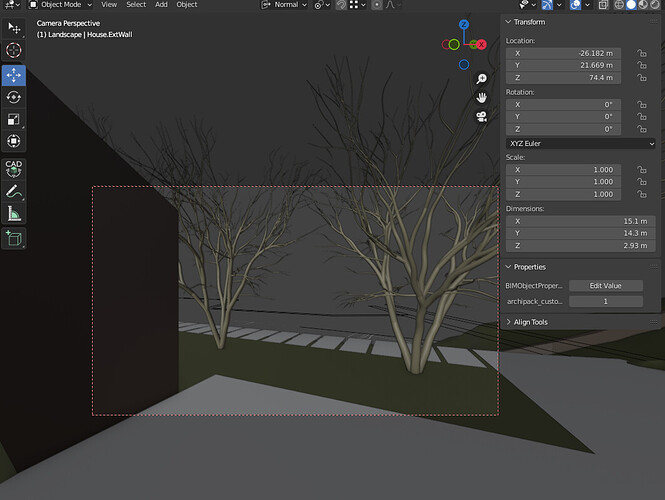
Task: Select the Select Box tool
Action: 14,28
